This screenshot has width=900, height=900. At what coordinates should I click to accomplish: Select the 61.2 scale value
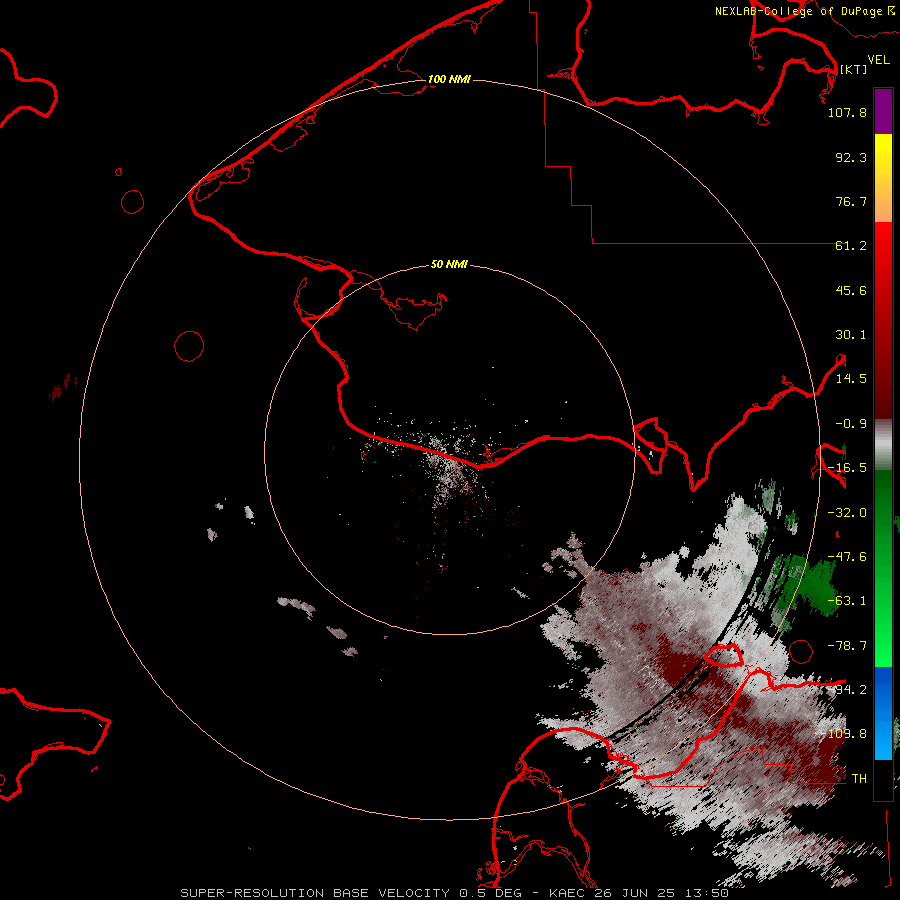tap(851, 246)
